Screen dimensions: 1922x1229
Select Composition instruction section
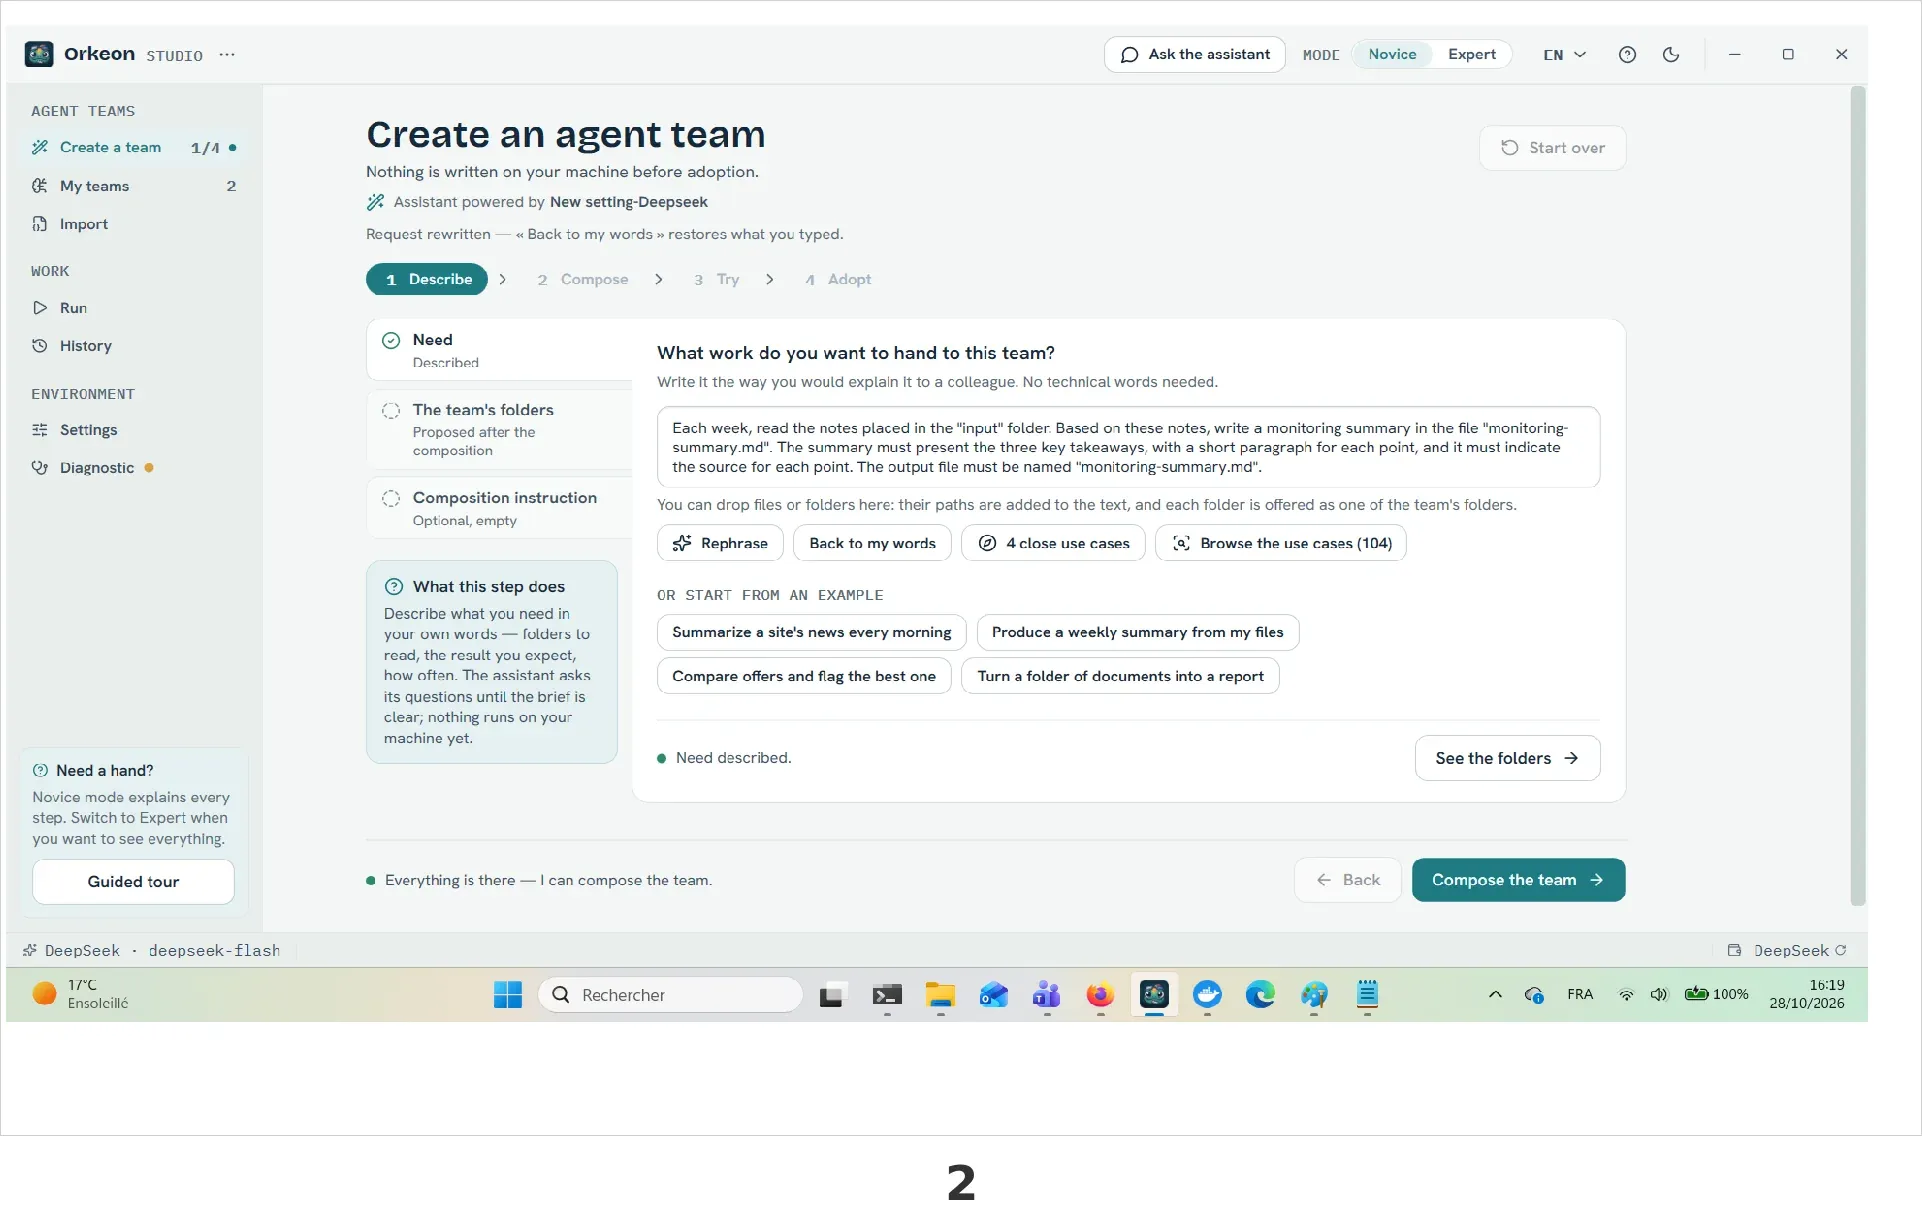(x=500, y=508)
